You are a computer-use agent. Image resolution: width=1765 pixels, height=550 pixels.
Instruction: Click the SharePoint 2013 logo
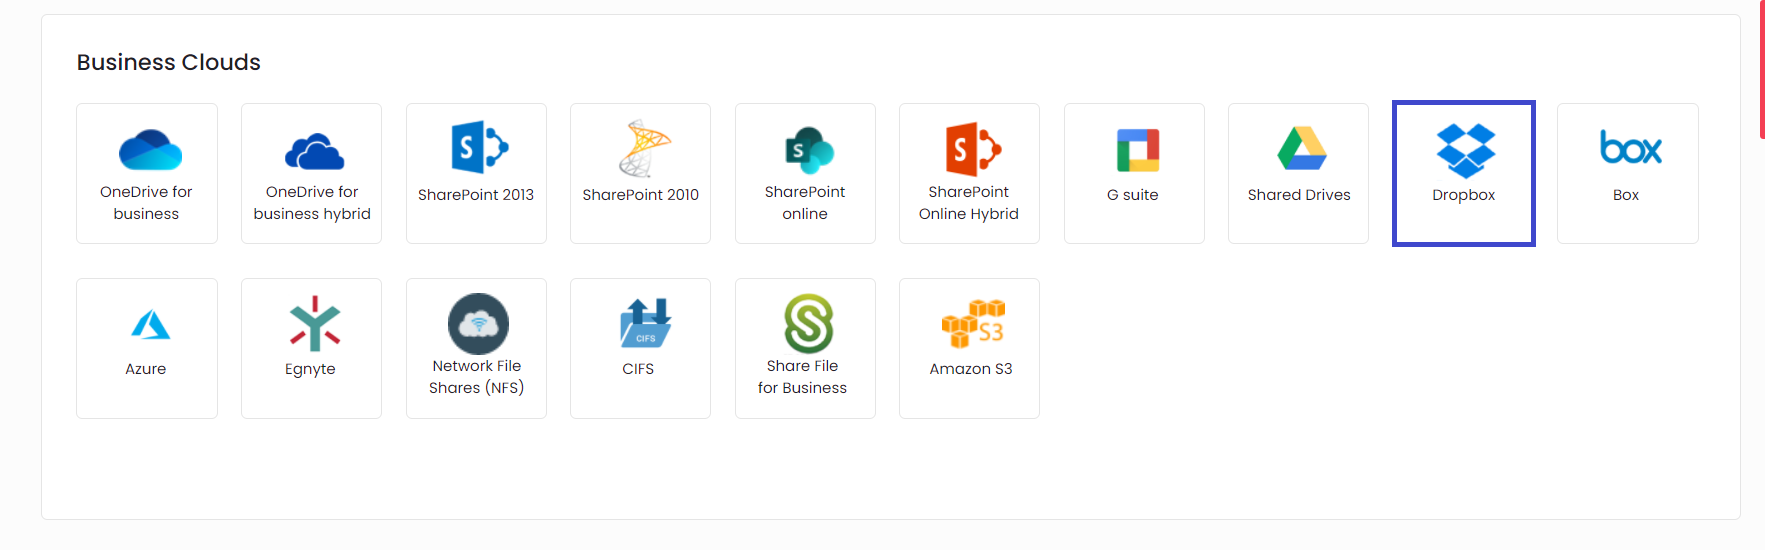[x=479, y=148]
